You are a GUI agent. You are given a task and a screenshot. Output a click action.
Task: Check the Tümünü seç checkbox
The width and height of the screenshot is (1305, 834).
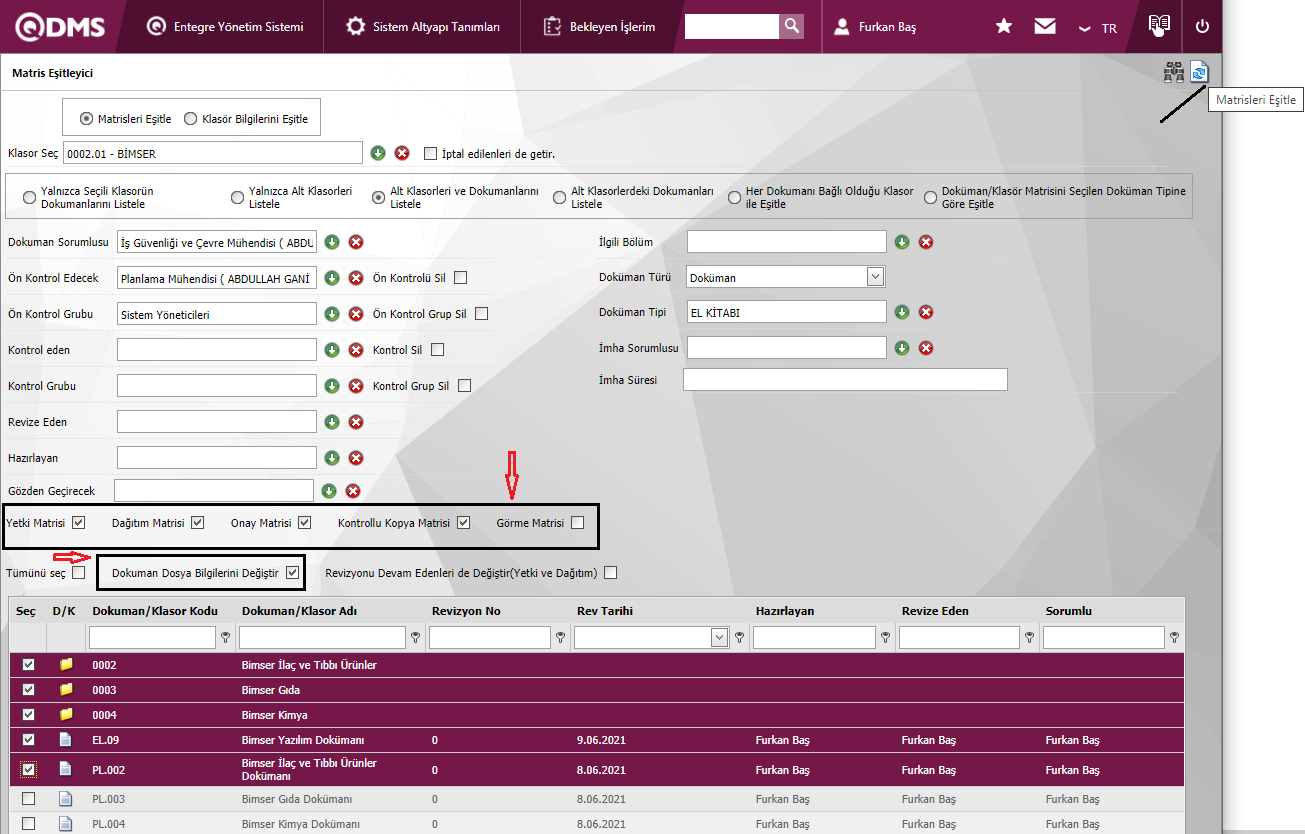pos(79,573)
